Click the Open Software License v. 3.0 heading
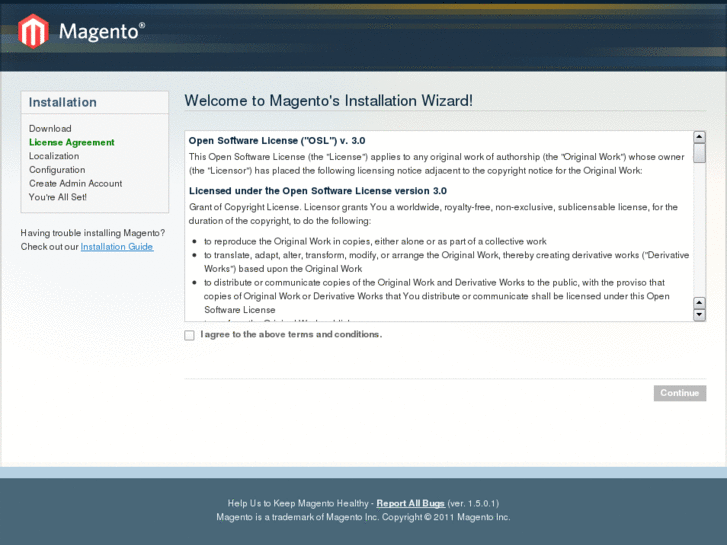The width and height of the screenshot is (727, 545). point(277,141)
